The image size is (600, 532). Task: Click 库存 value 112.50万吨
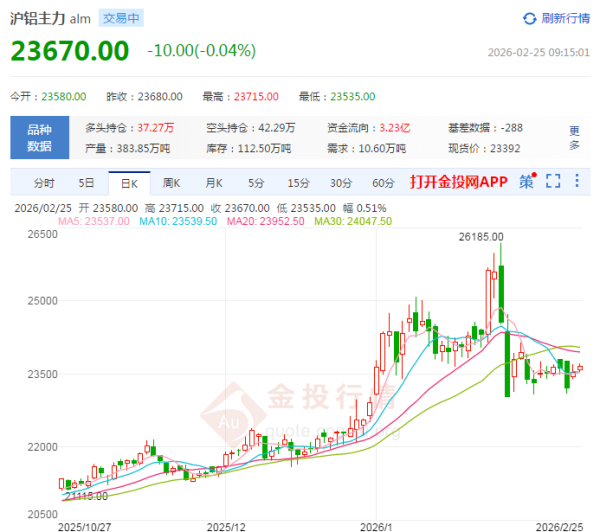[264, 149]
